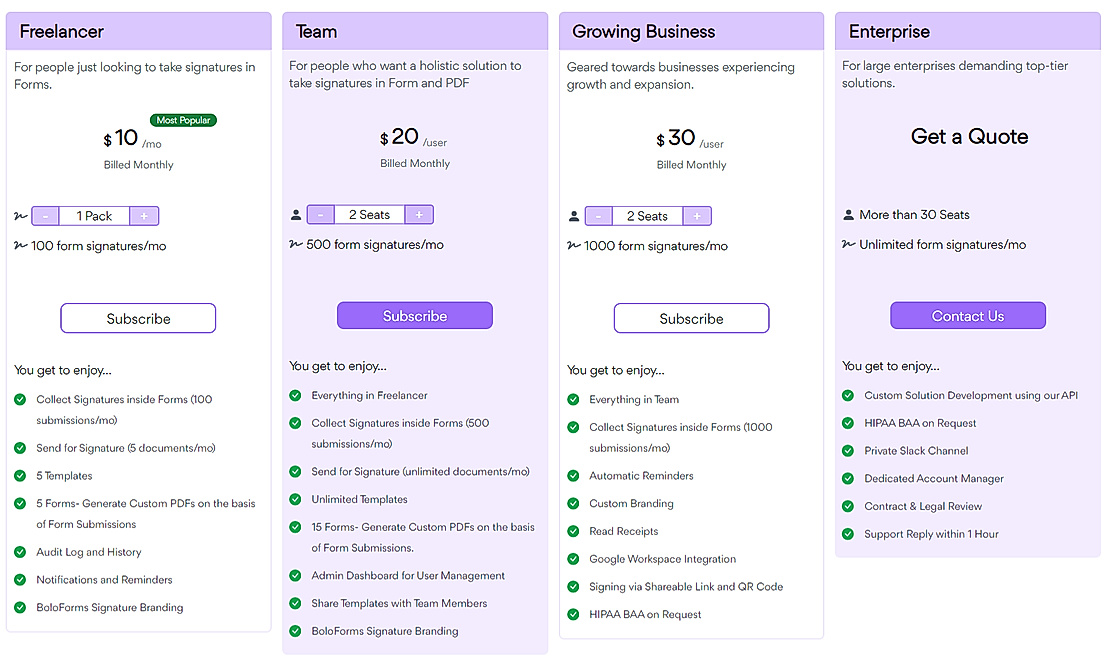Viewport: 1108px width, 664px height.
Task: Click "Contact Us" on the Enterprise plan
Action: 967,314
